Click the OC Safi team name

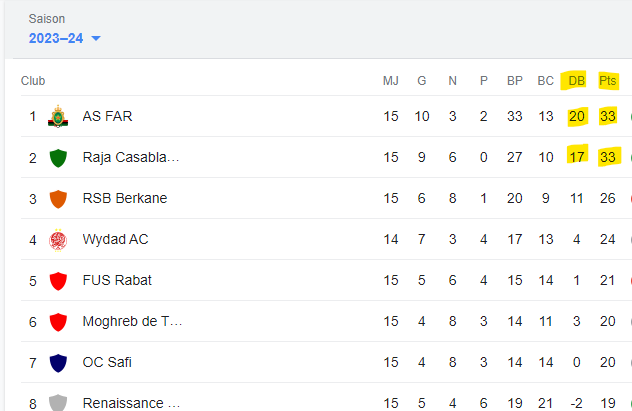(107, 362)
